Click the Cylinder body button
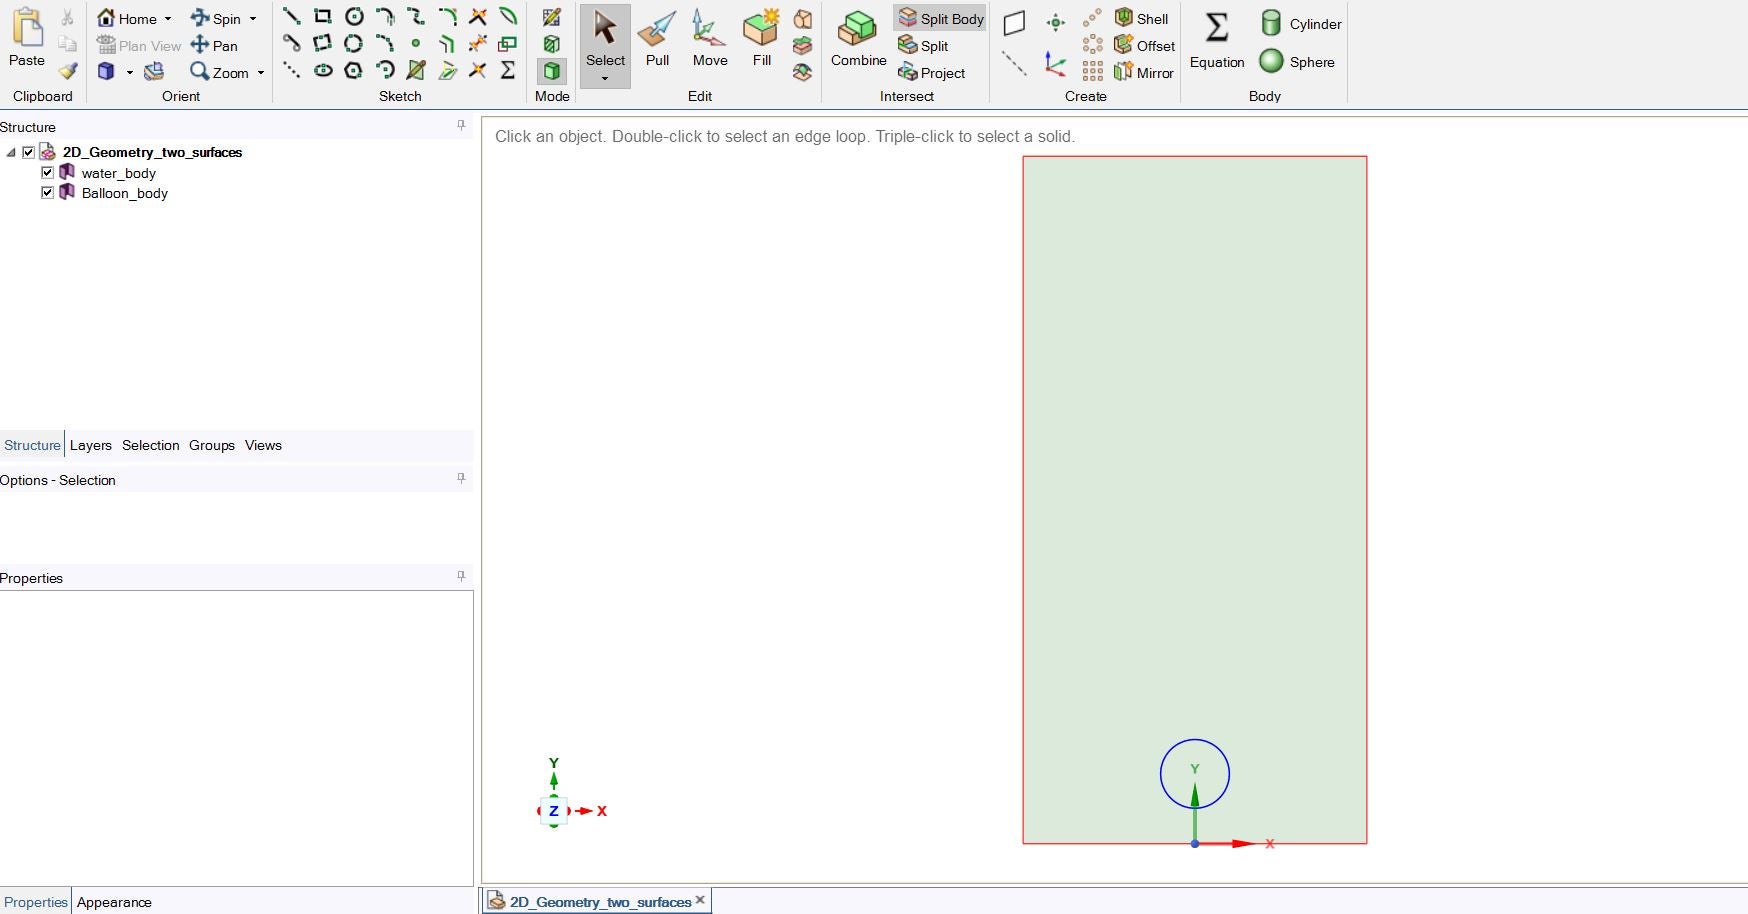 click(1301, 23)
